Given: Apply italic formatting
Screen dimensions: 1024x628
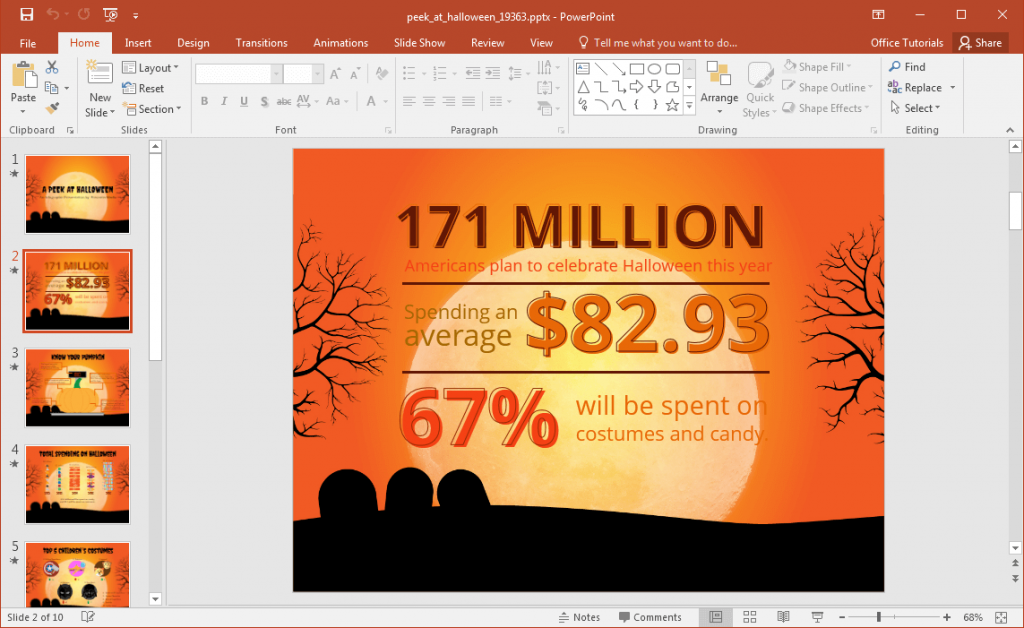Looking at the screenshot, I should tap(224, 101).
